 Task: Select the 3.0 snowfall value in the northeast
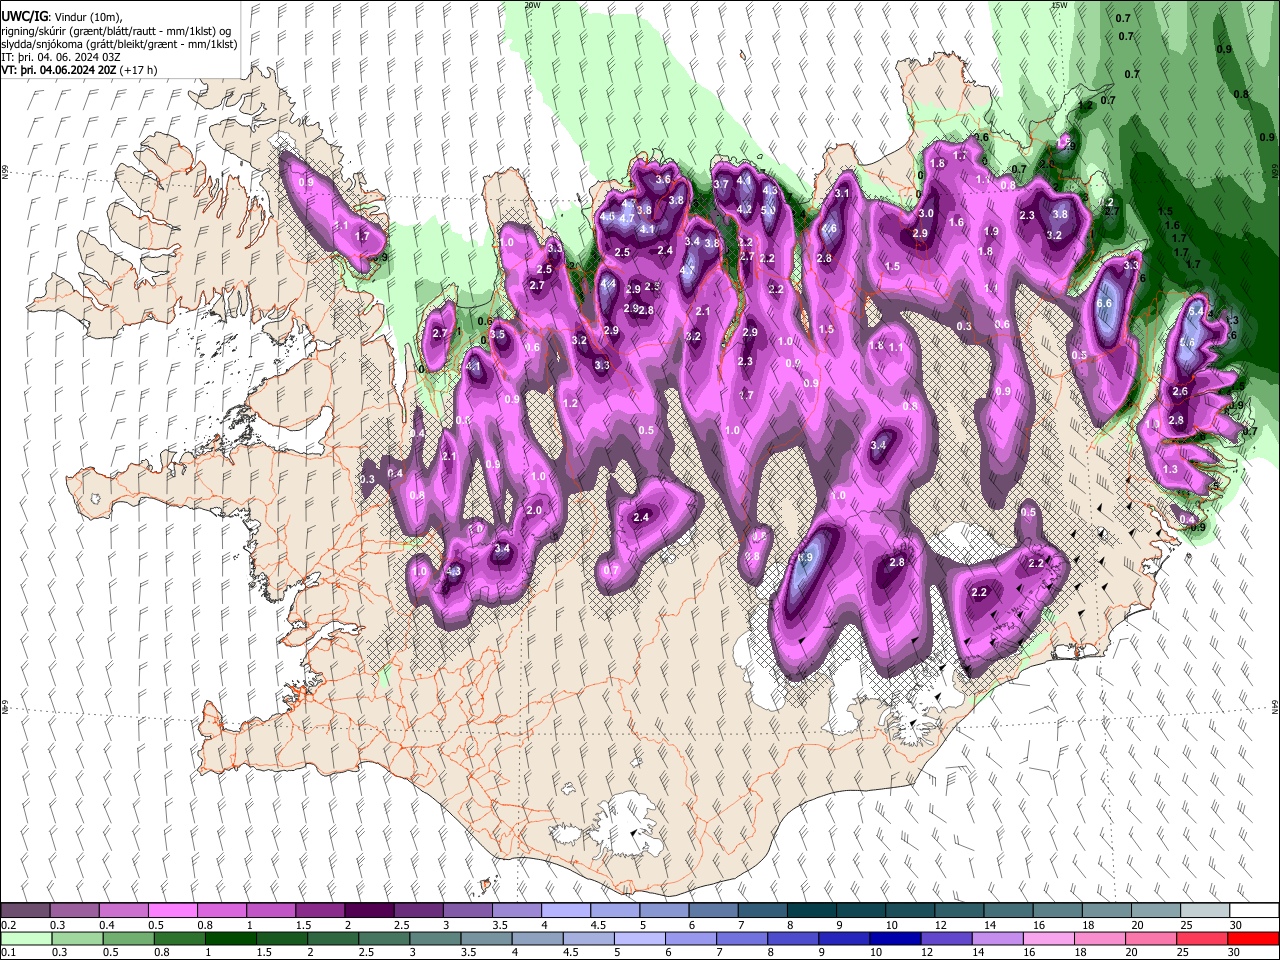click(x=926, y=213)
